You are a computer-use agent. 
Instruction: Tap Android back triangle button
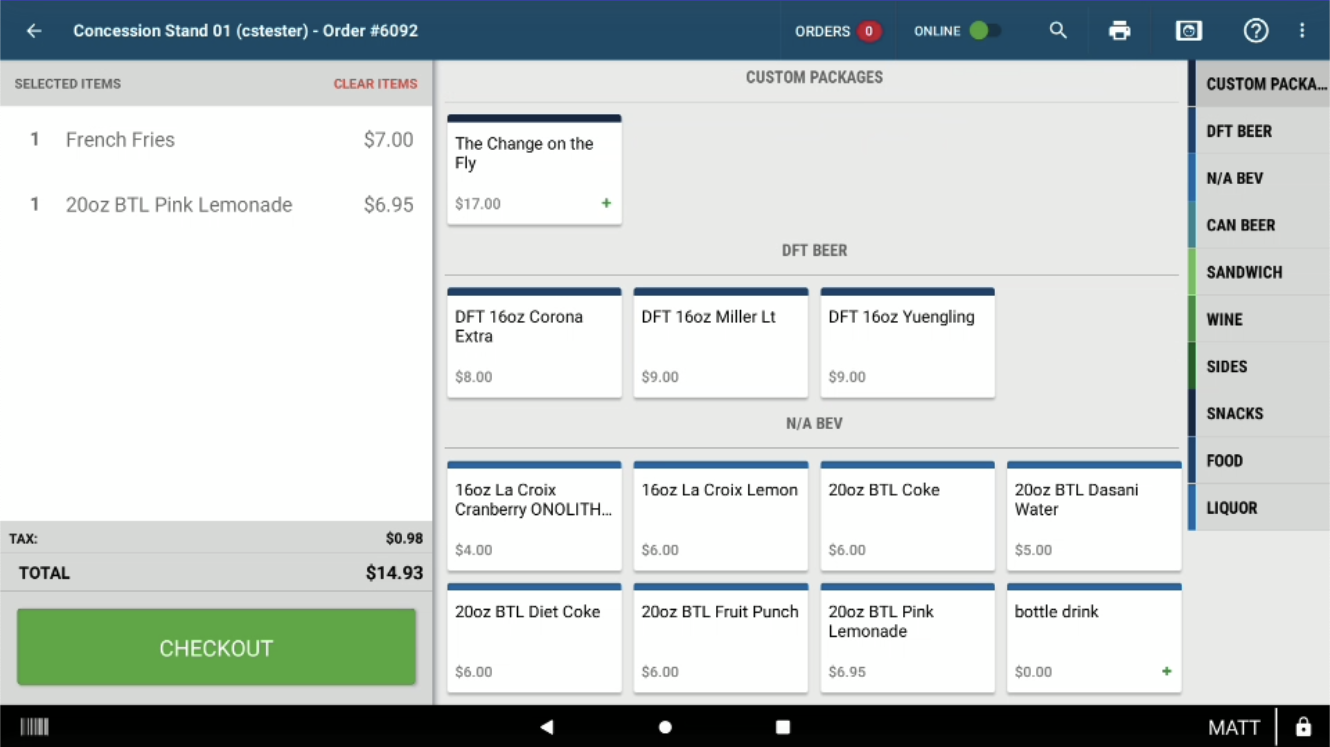pyautogui.click(x=547, y=727)
